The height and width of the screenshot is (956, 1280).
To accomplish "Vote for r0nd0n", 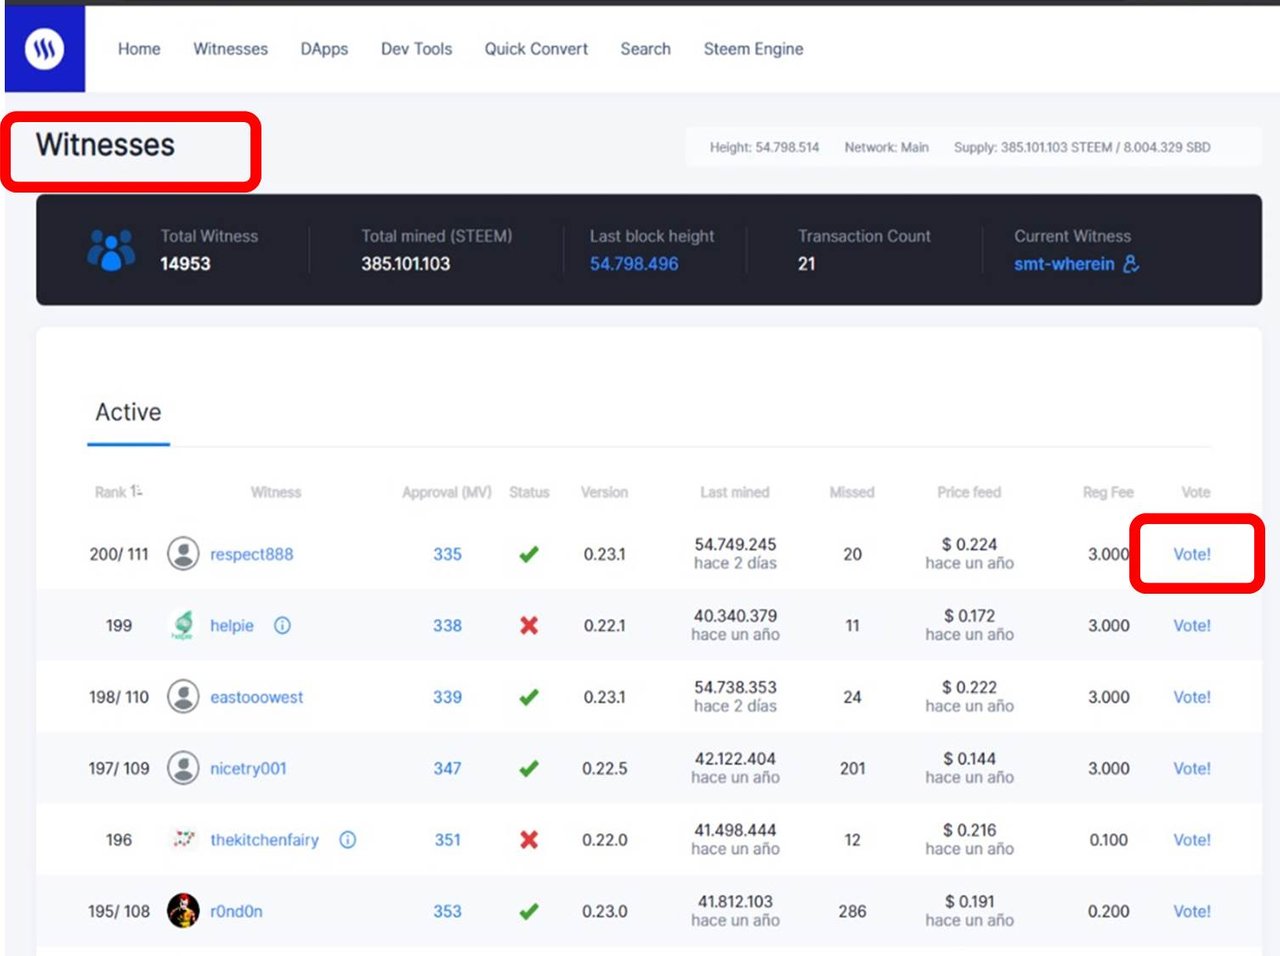I will tap(1192, 912).
